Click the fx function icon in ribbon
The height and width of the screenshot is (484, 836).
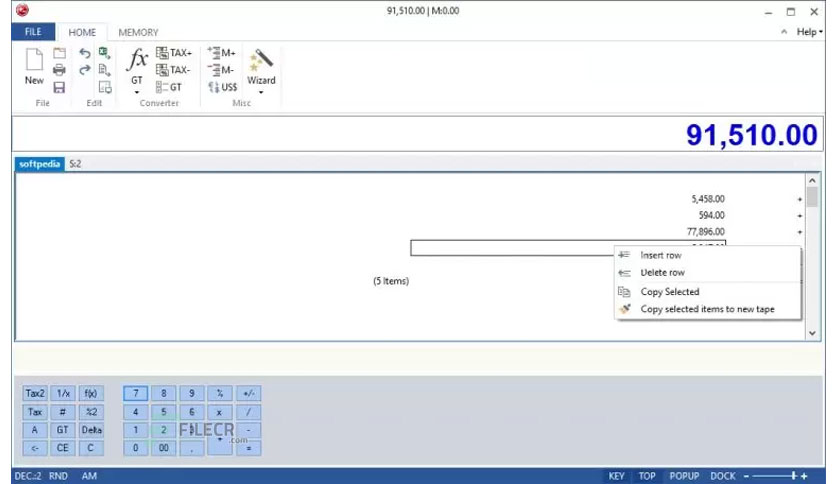click(137, 59)
